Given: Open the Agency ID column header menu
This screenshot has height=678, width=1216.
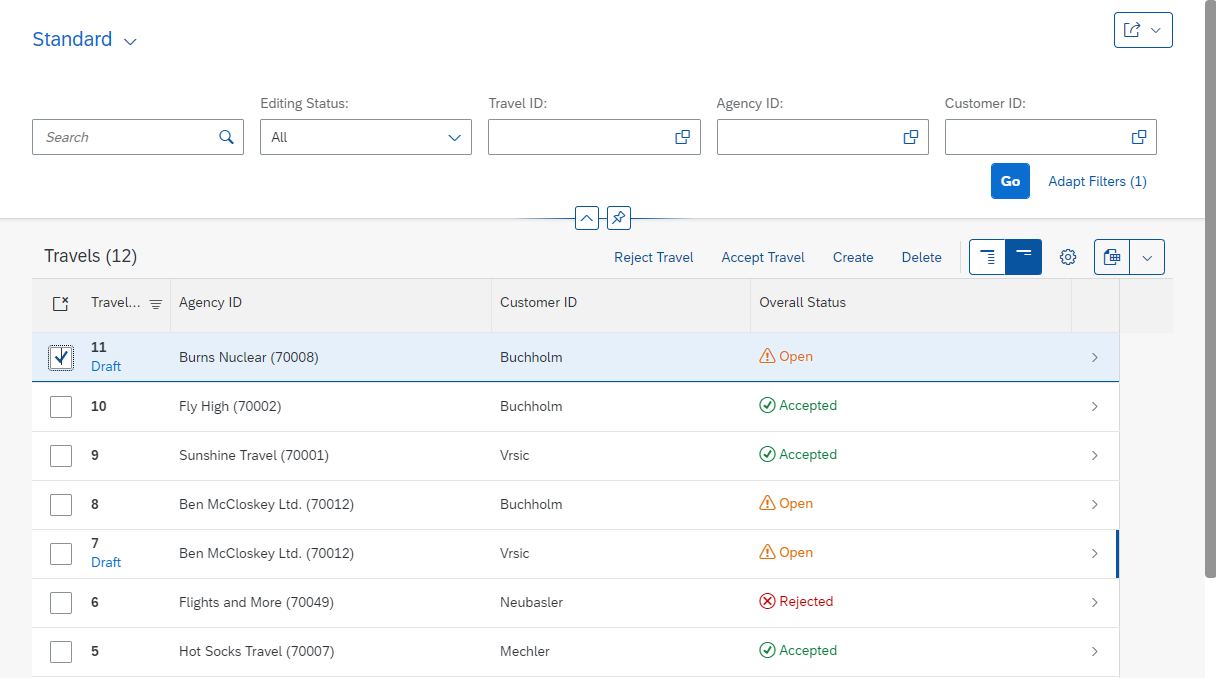Looking at the screenshot, I should point(331,303).
